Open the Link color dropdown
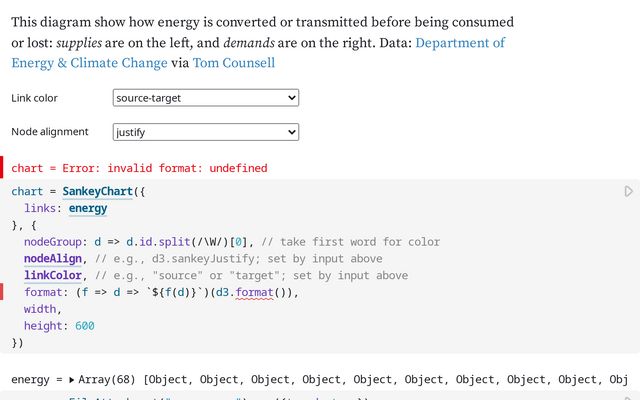This screenshot has width=640, height=400. point(206,97)
